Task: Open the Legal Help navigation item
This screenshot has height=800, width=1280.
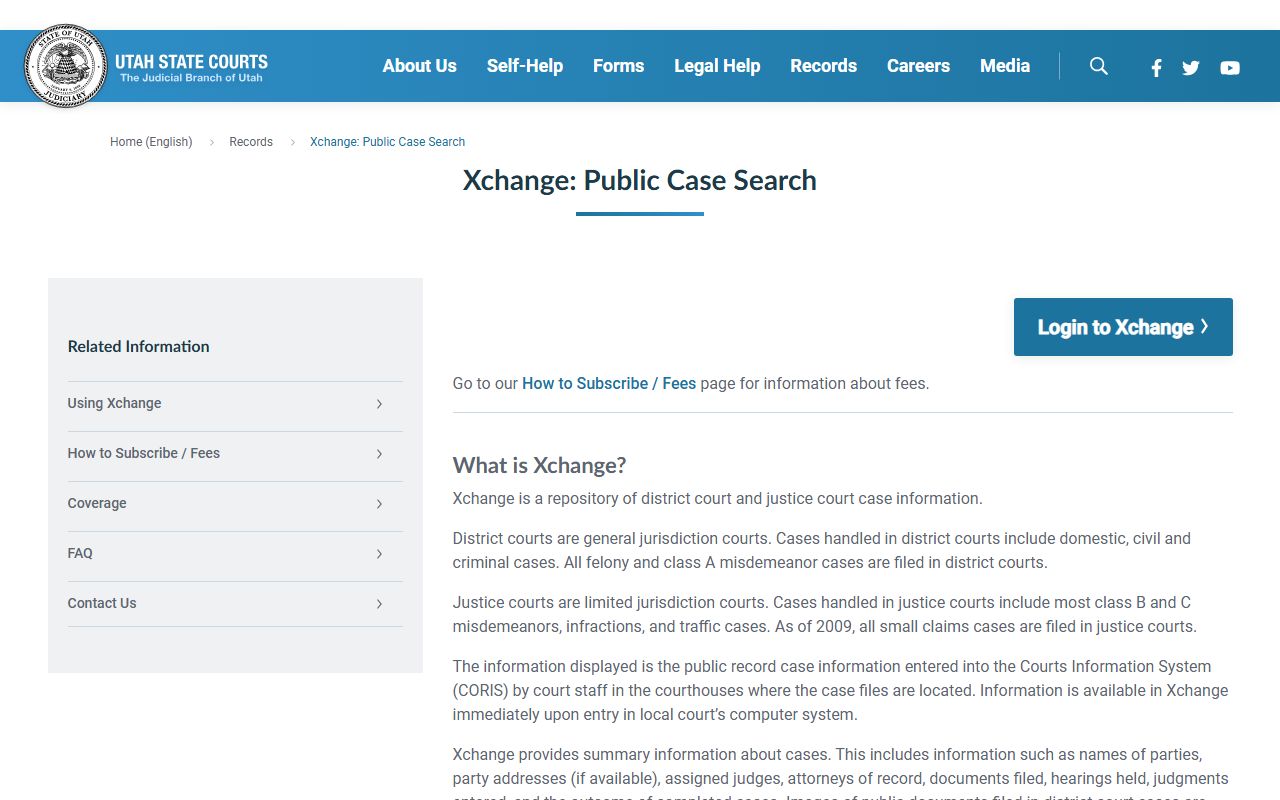Action: 717,66
